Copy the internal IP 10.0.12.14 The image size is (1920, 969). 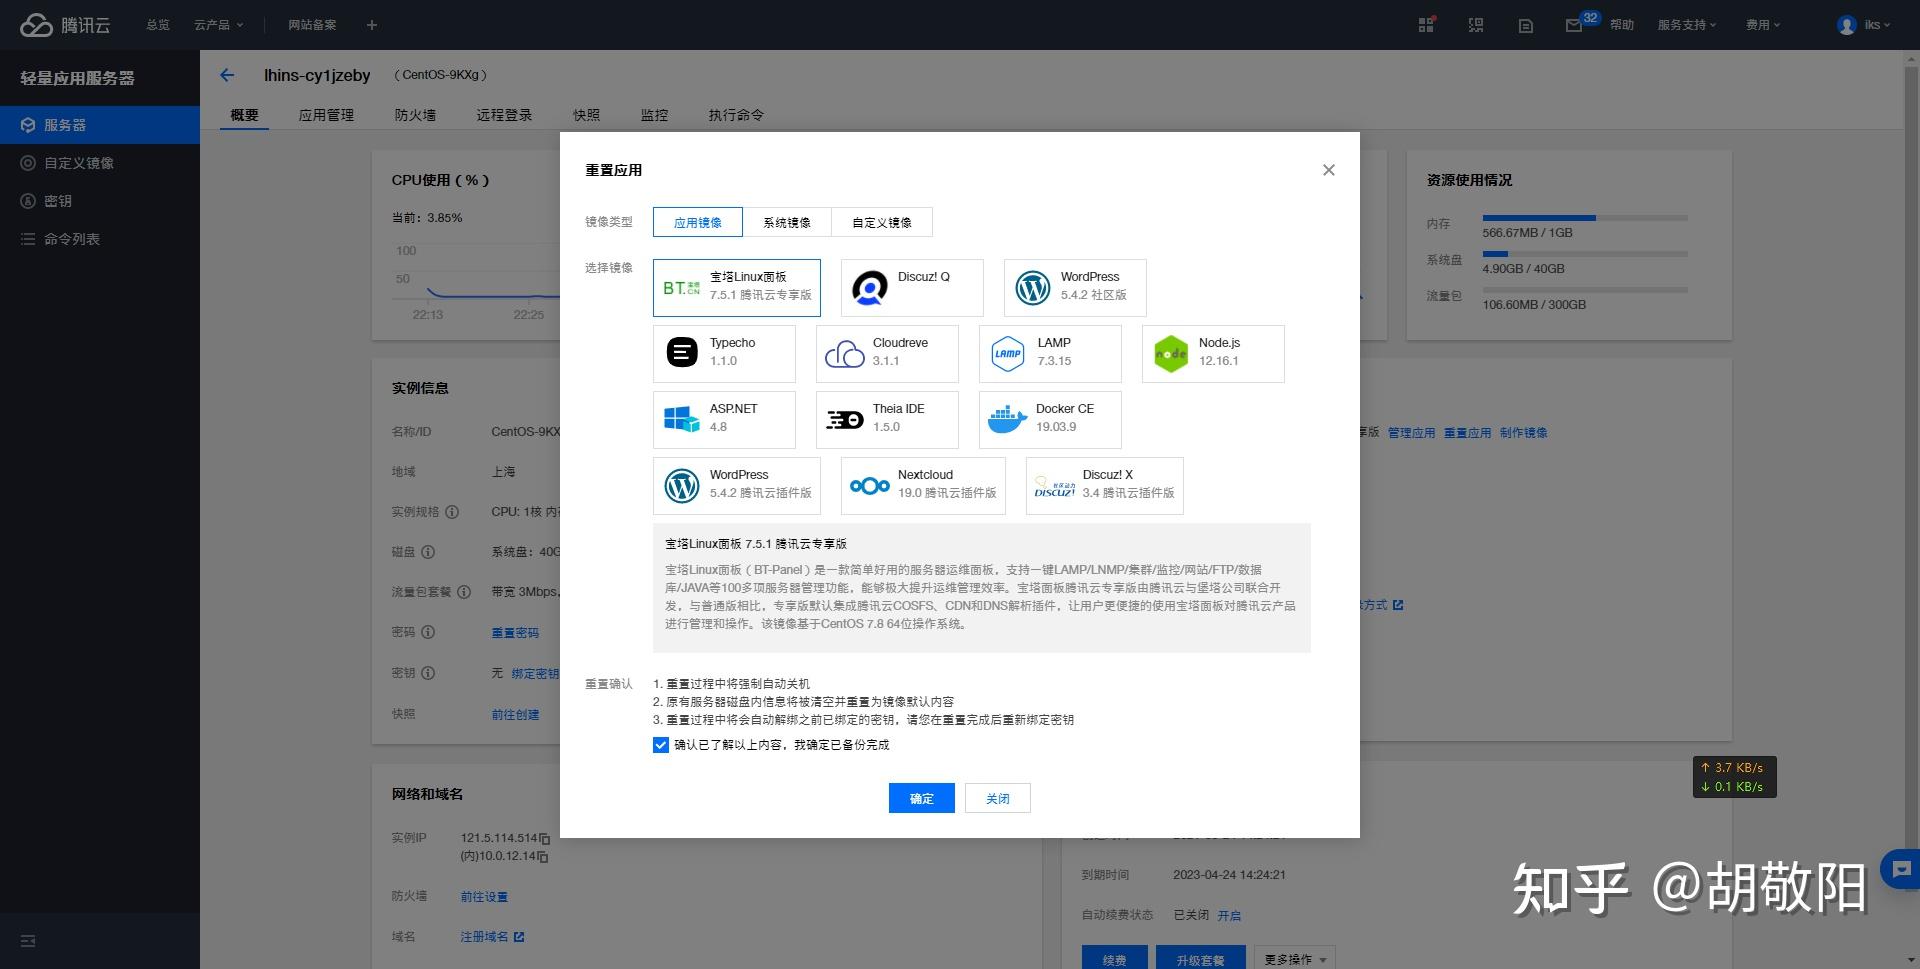542,856
